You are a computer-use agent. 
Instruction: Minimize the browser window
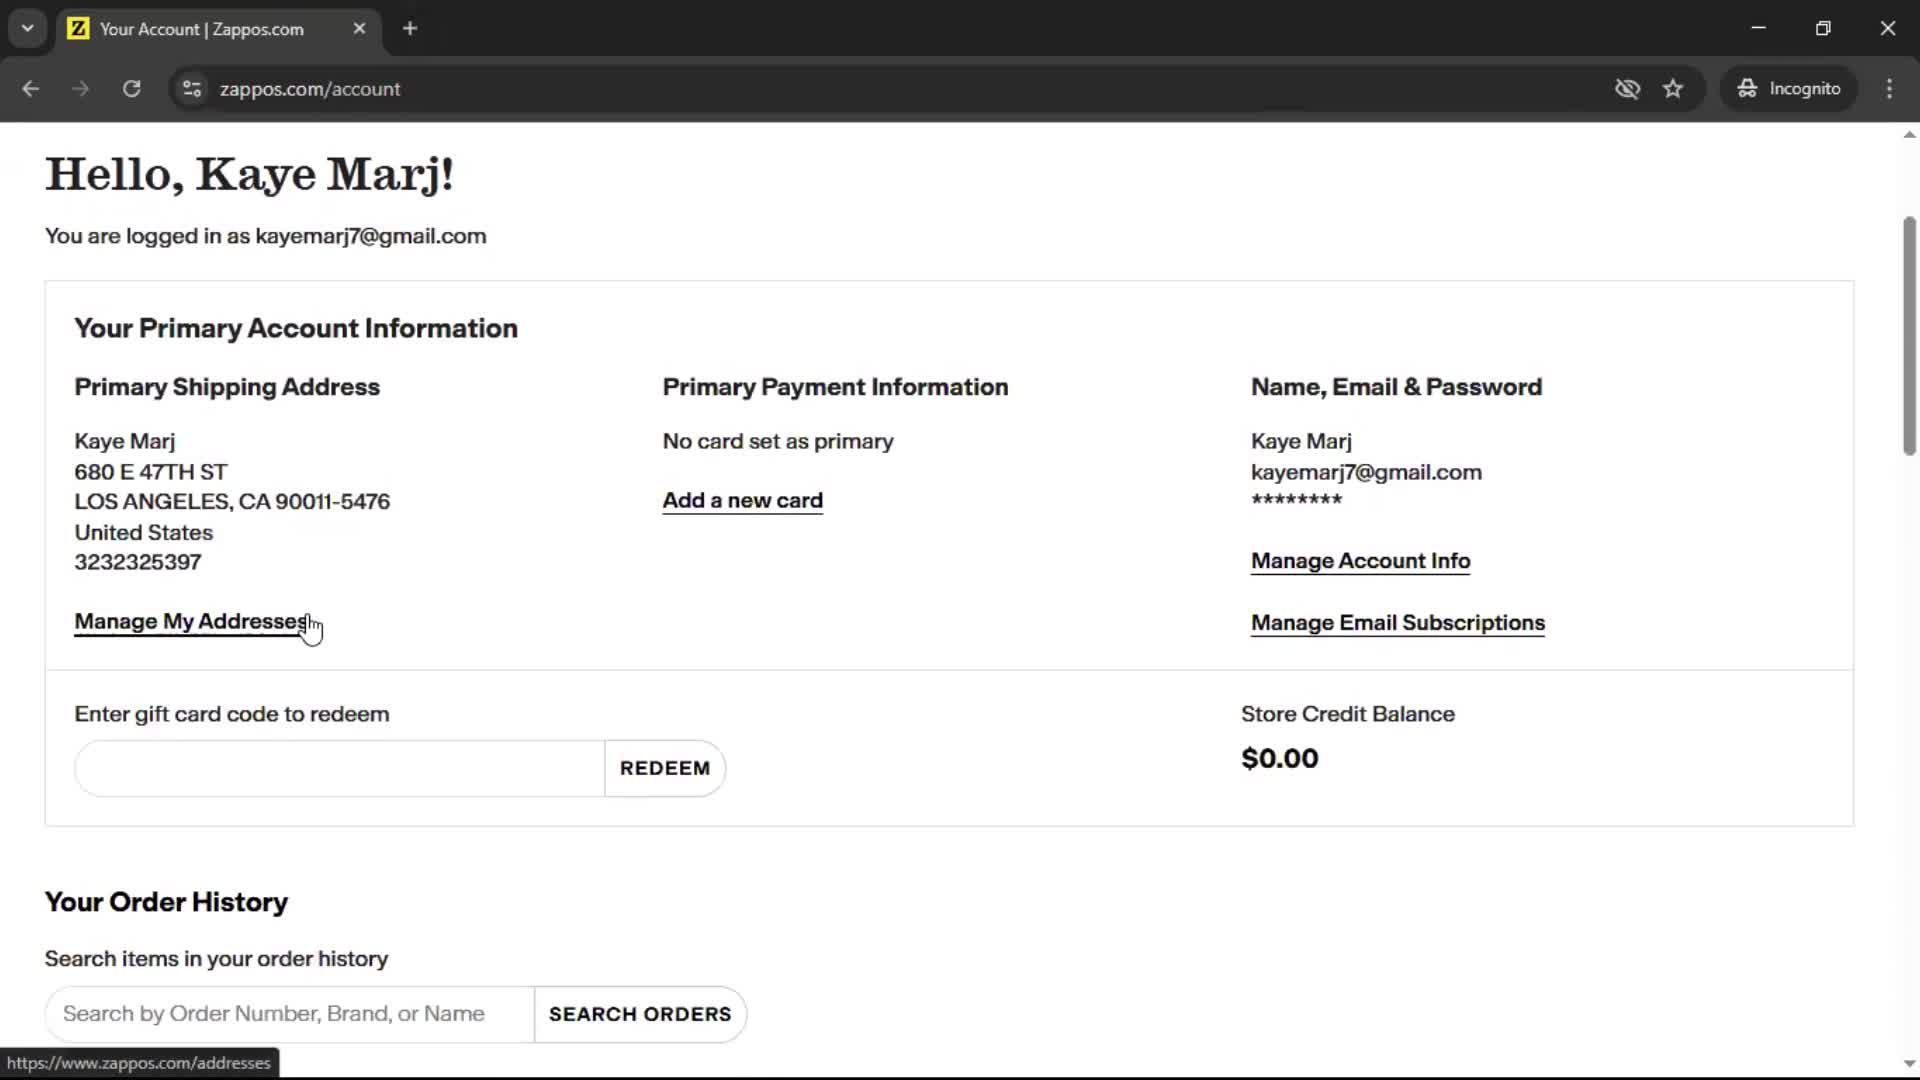click(1759, 28)
